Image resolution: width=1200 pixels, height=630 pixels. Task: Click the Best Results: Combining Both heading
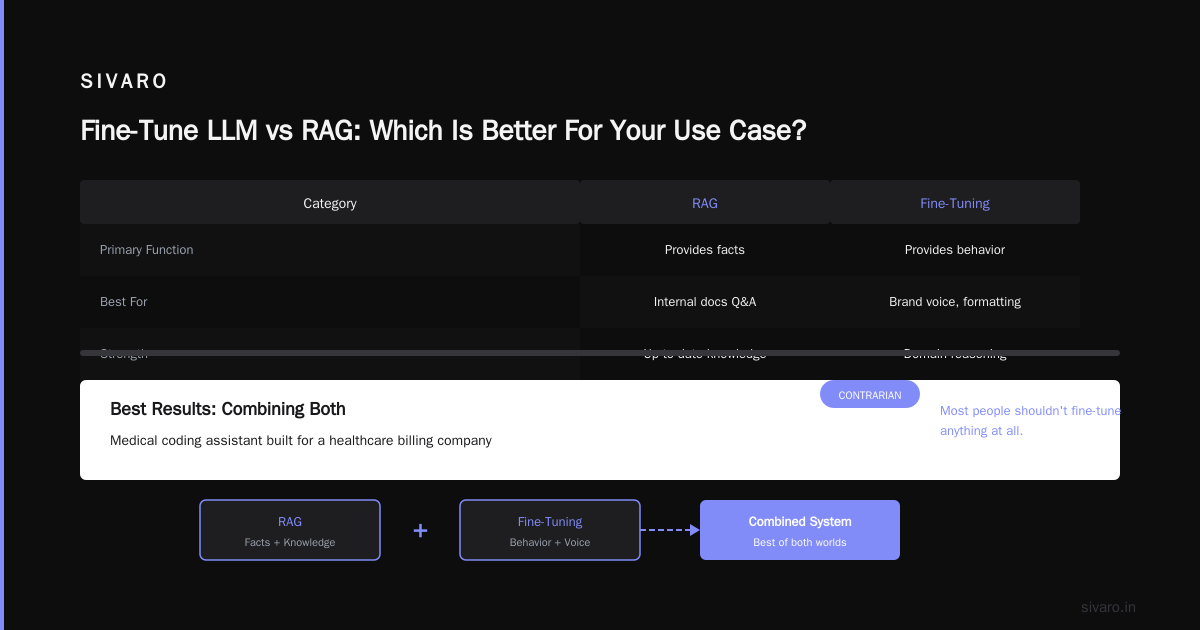click(x=228, y=409)
